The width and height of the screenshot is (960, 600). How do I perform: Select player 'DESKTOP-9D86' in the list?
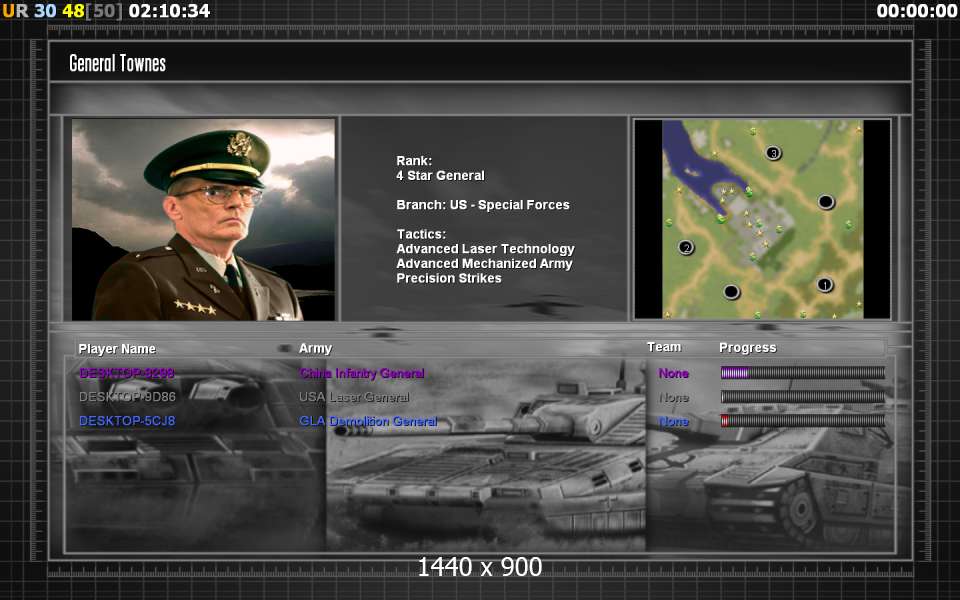127,397
